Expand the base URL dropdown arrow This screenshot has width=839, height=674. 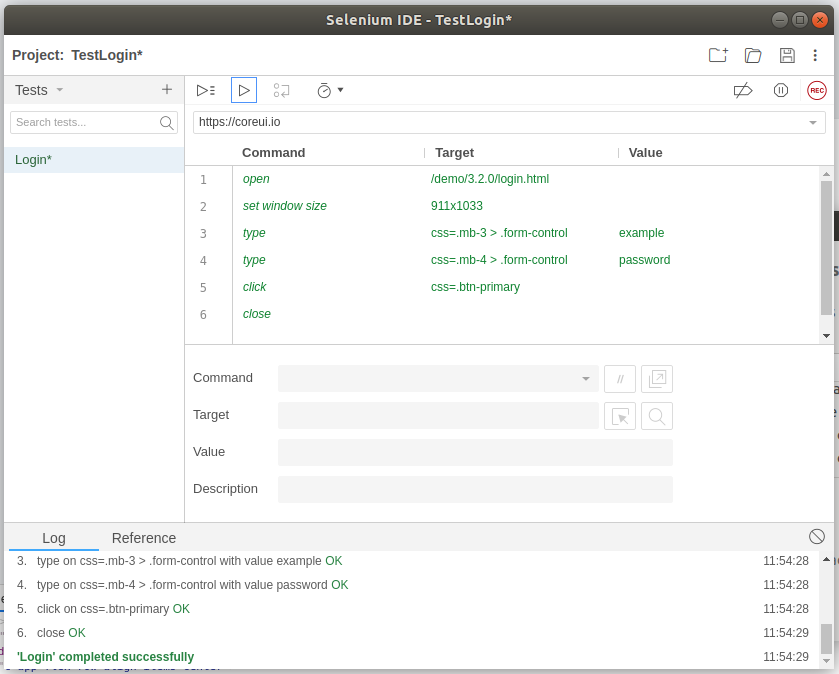coord(813,122)
